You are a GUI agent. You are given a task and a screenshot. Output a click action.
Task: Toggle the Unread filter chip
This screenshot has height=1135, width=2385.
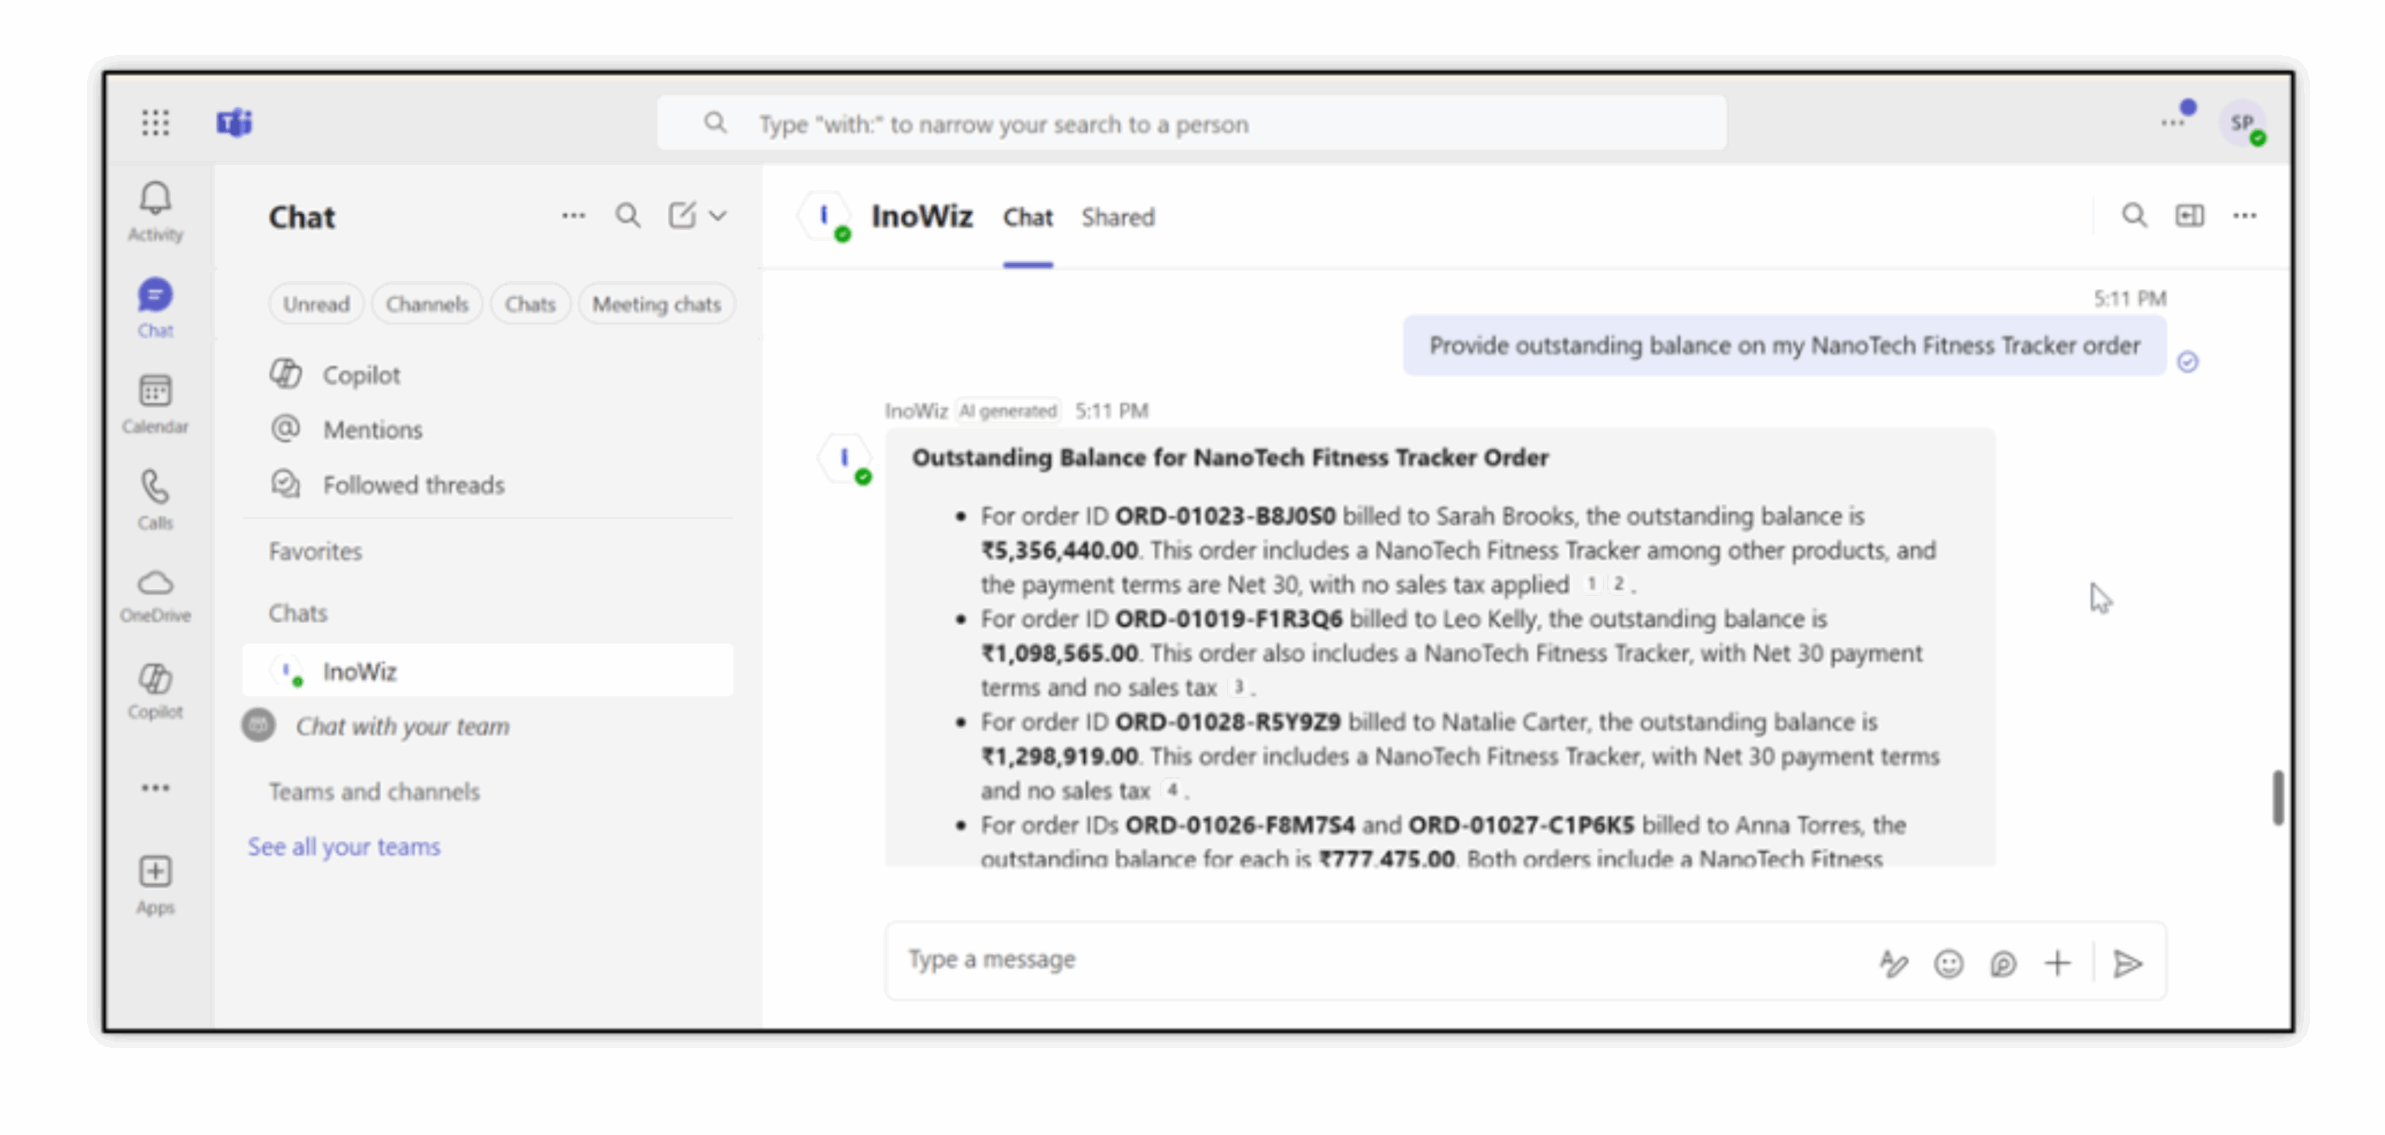pyautogui.click(x=316, y=304)
